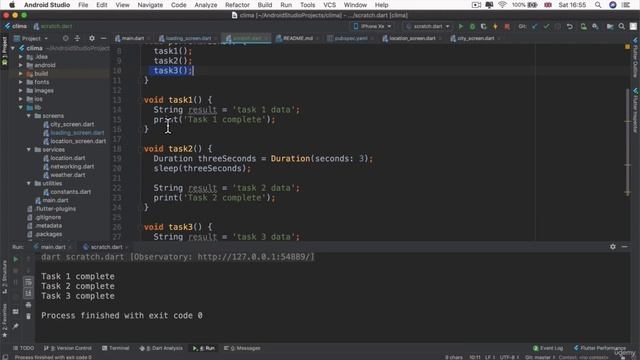This screenshot has height=360, width=640.
Task: Click the collapse-all icon in Project panel header
Action: (x=77, y=38)
